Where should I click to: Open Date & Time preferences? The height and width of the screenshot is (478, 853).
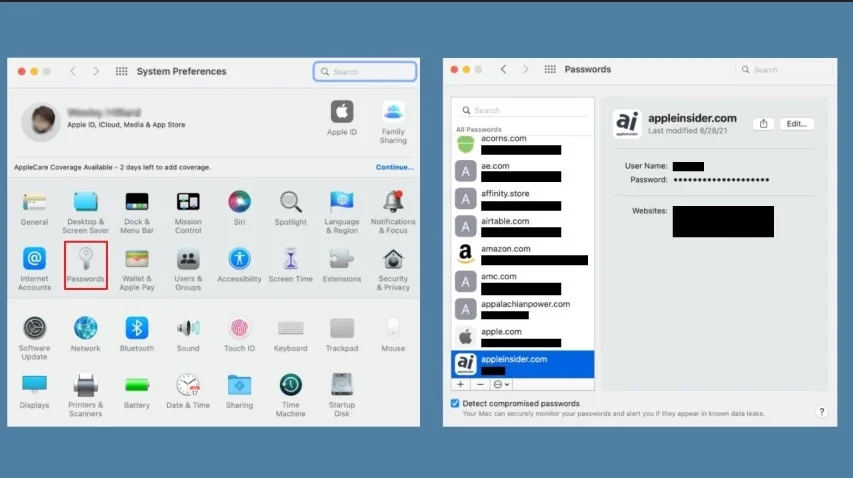188,390
